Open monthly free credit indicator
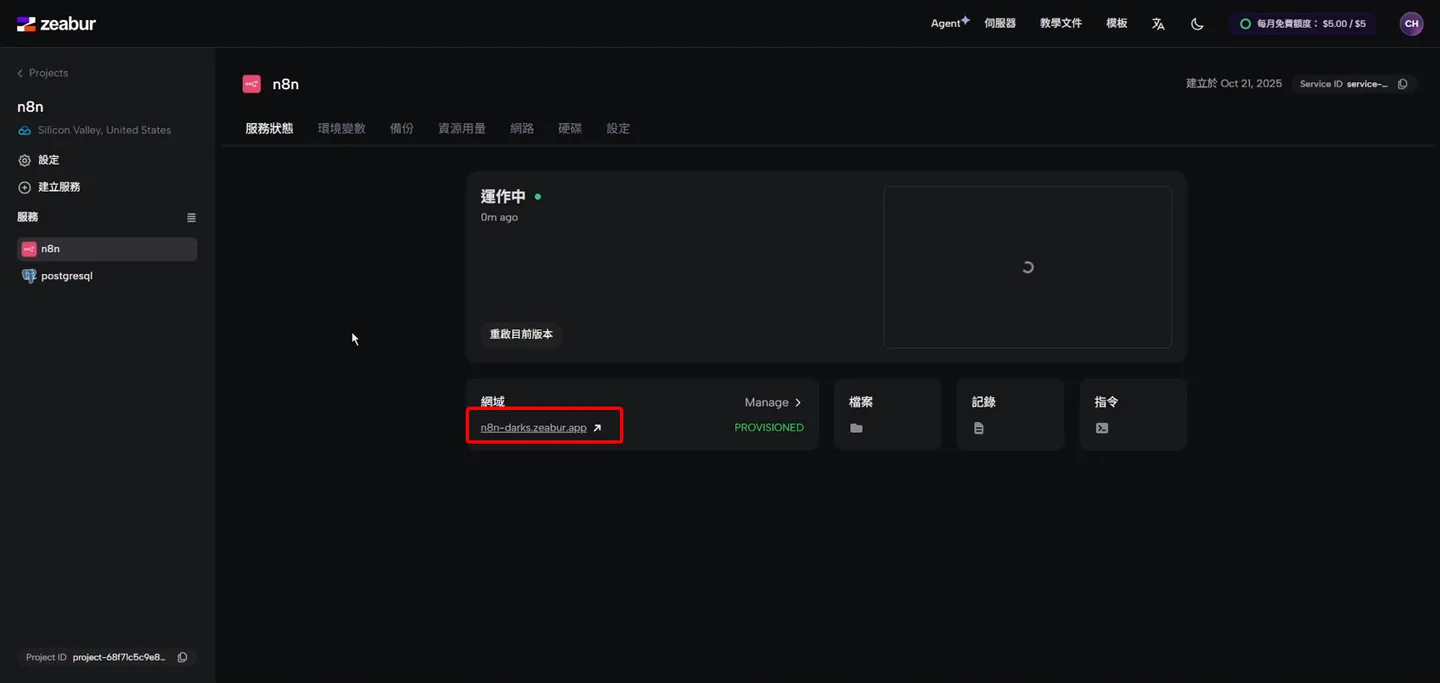The image size is (1440, 683). pos(1302,24)
